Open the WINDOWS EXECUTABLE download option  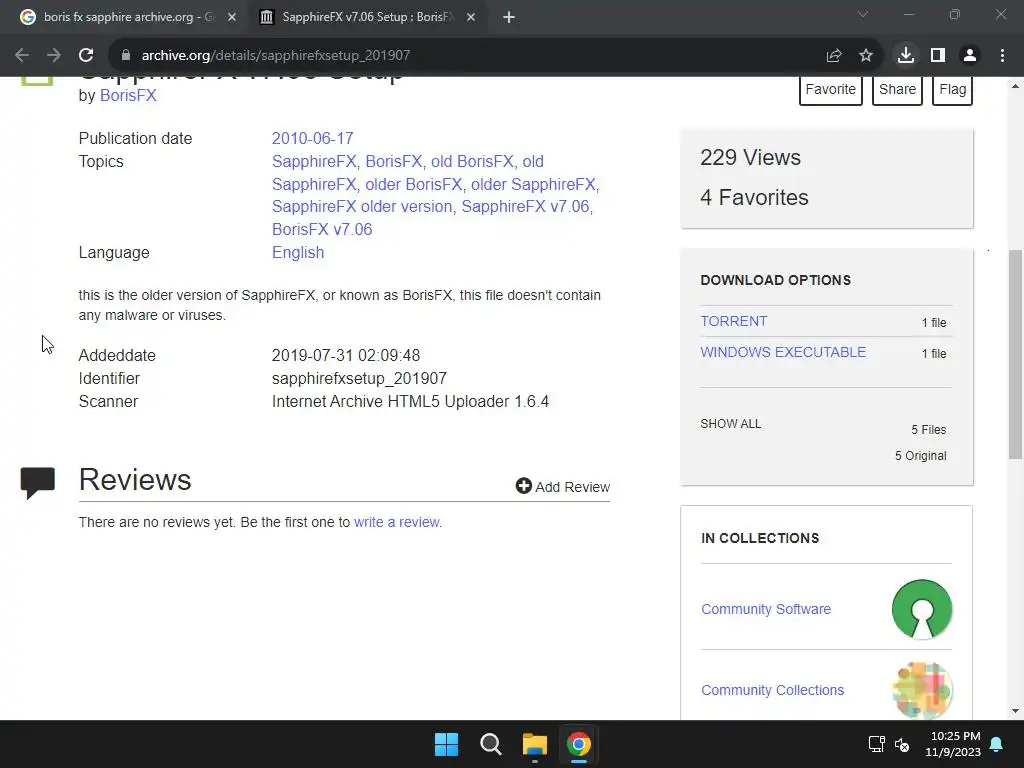pos(783,352)
